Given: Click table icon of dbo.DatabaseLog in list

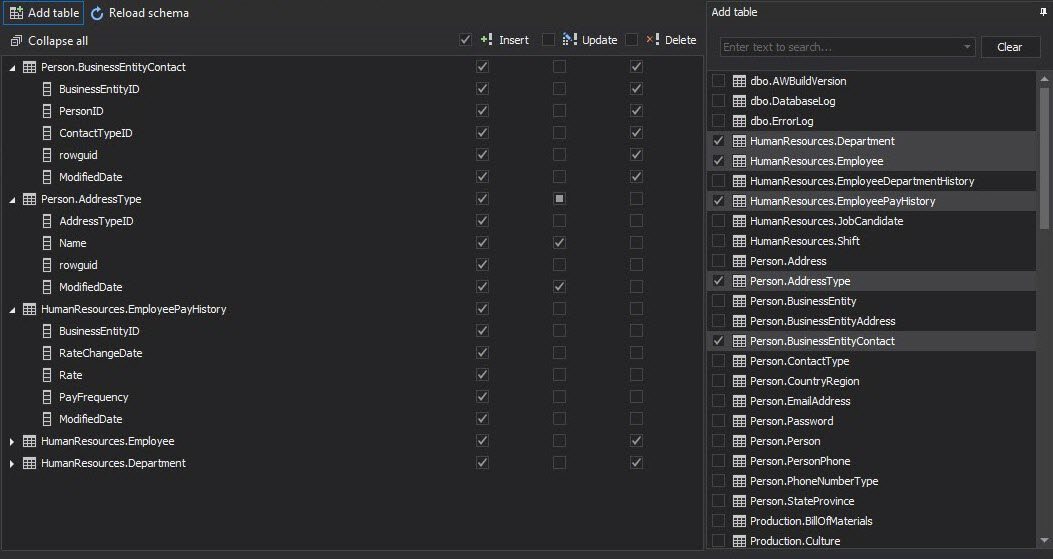Looking at the screenshot, I should click(739, 101).
